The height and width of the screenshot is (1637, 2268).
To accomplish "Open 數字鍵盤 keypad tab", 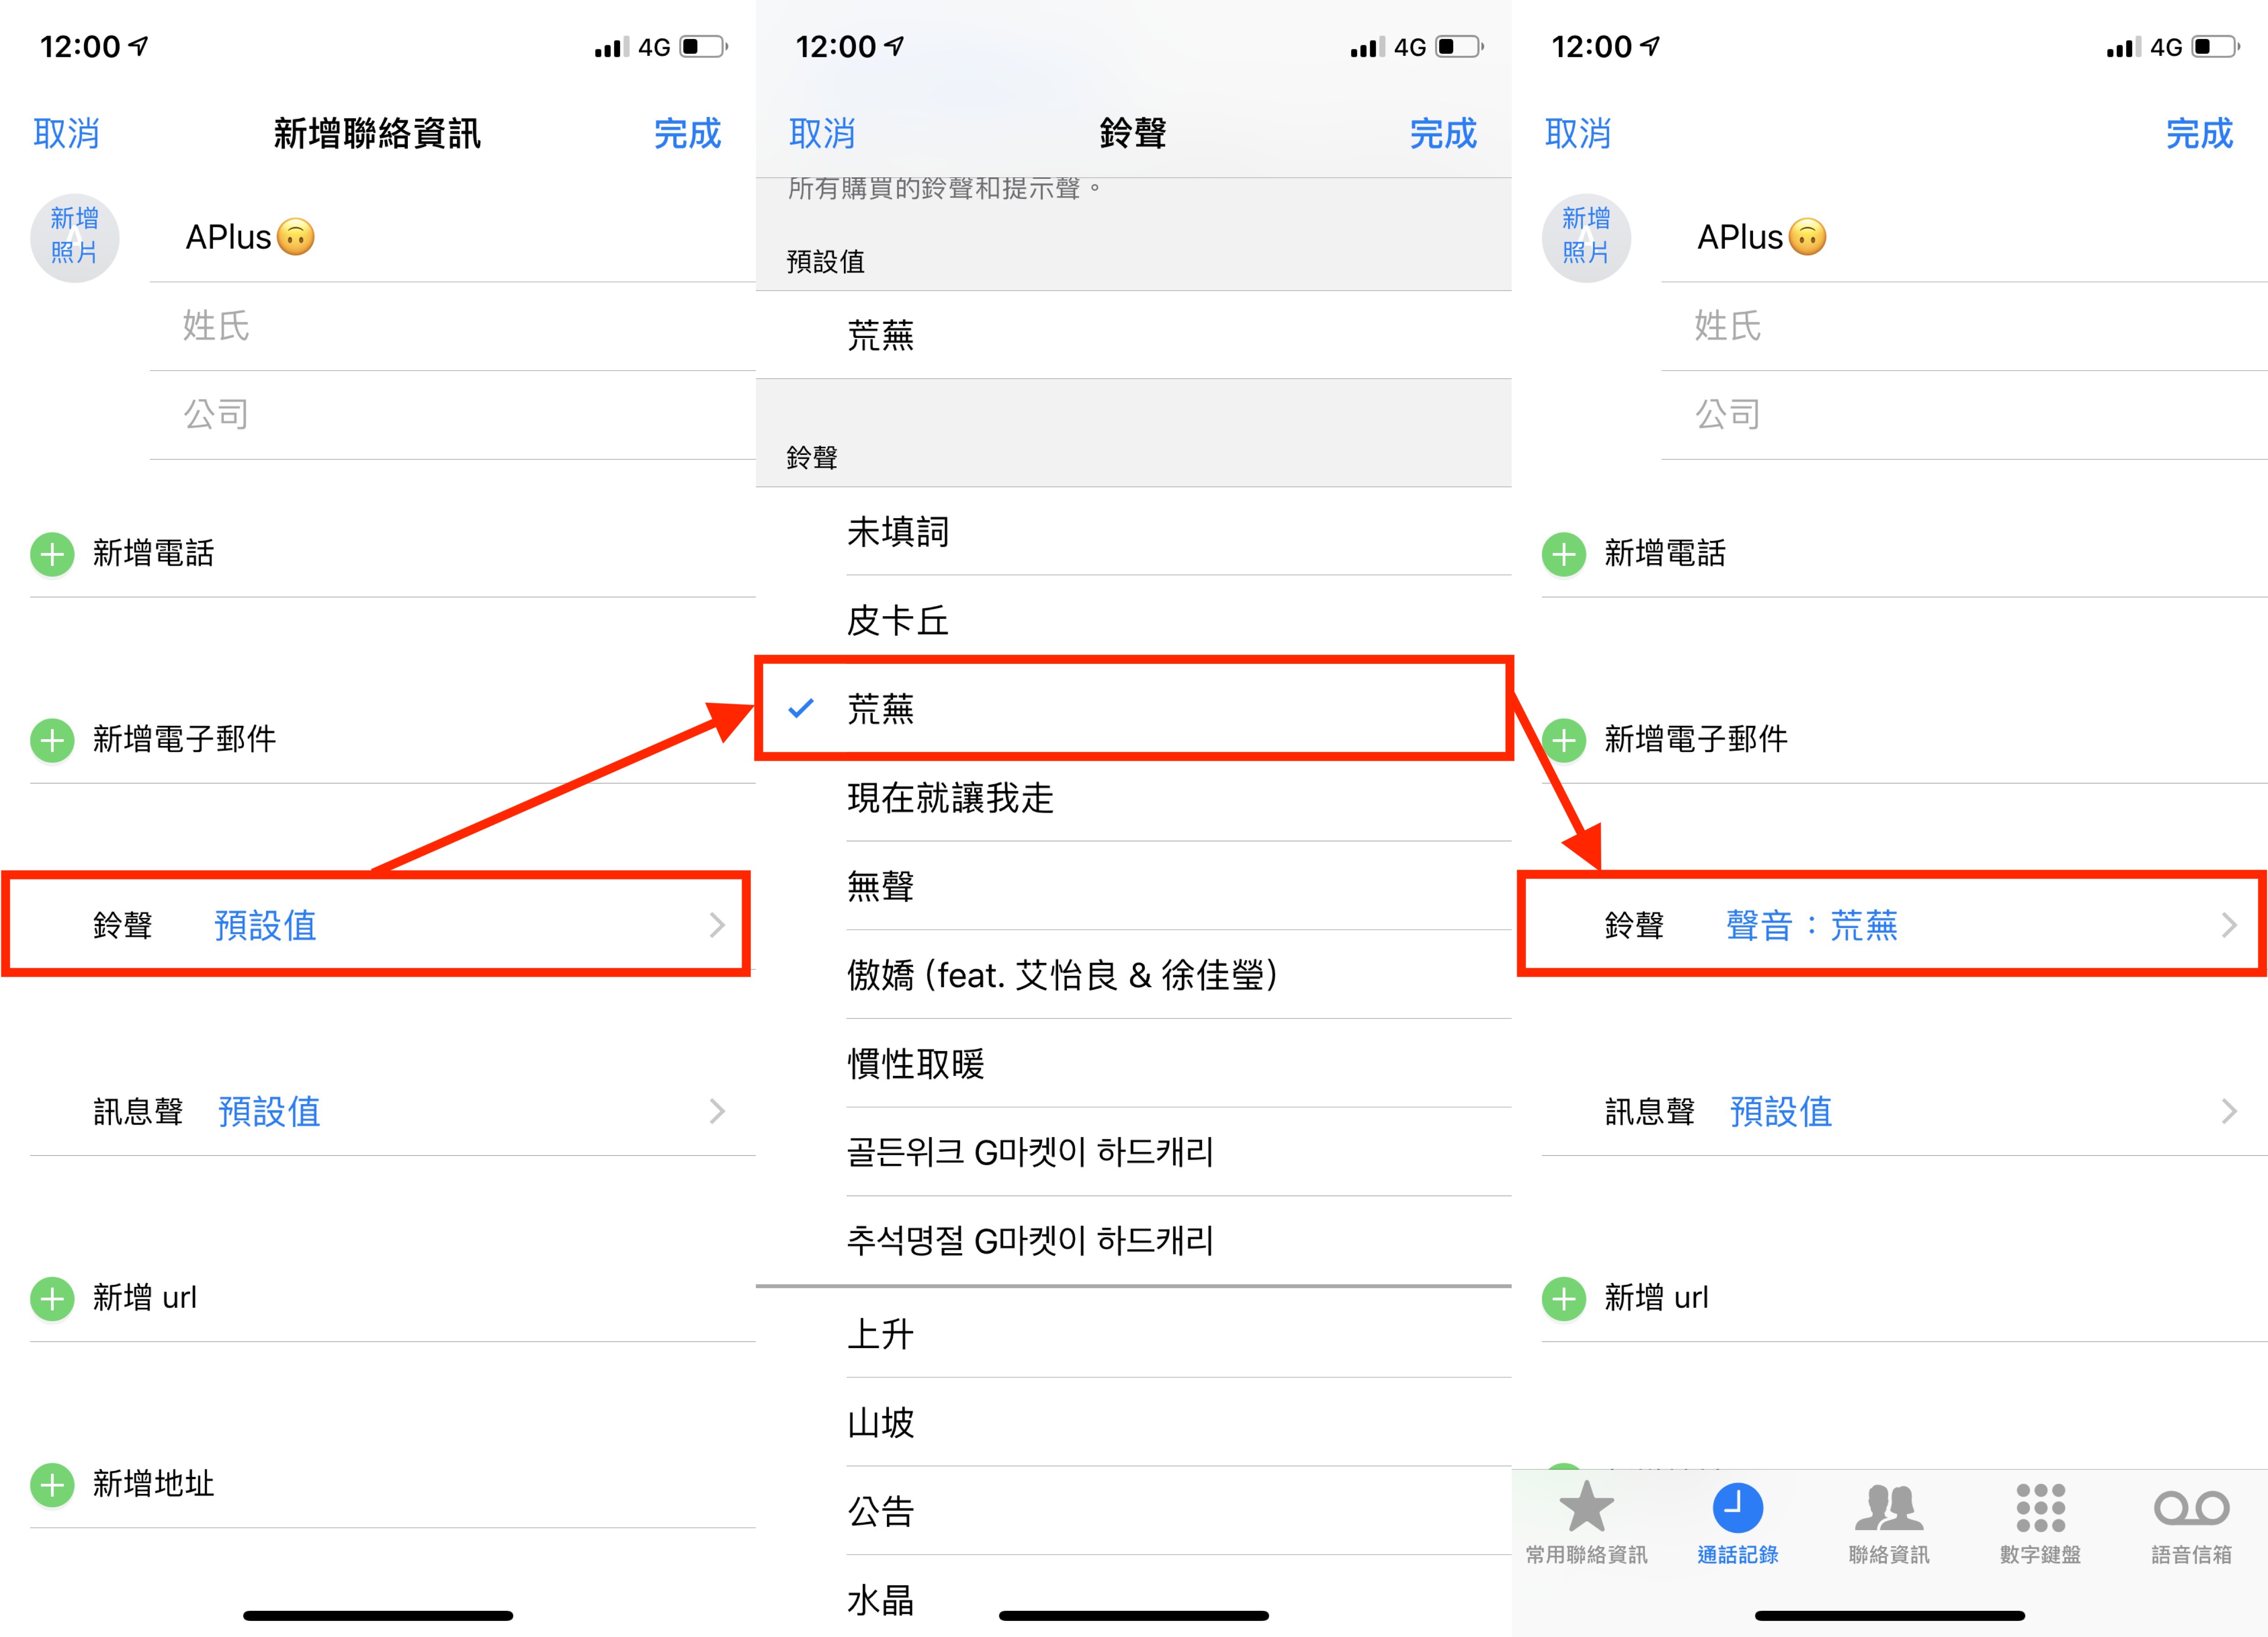I will tap(2040, 1524).
